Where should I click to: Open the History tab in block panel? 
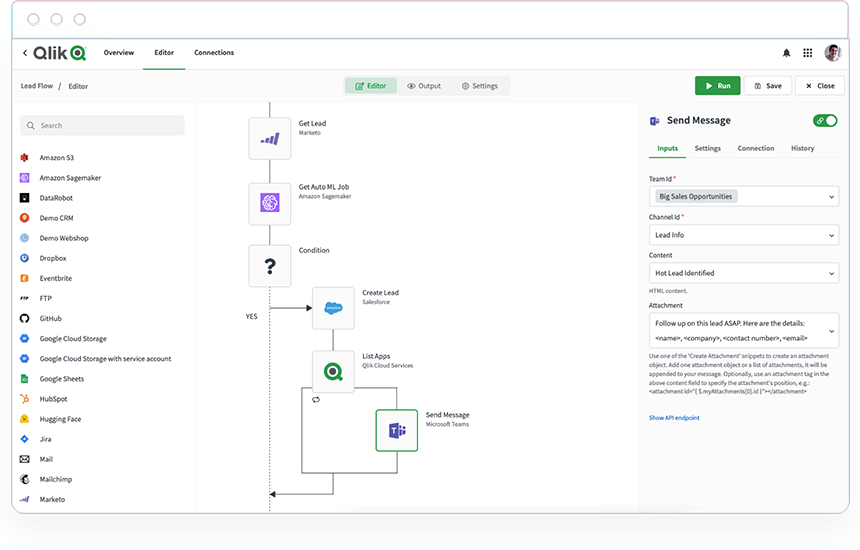pos(802,148)
